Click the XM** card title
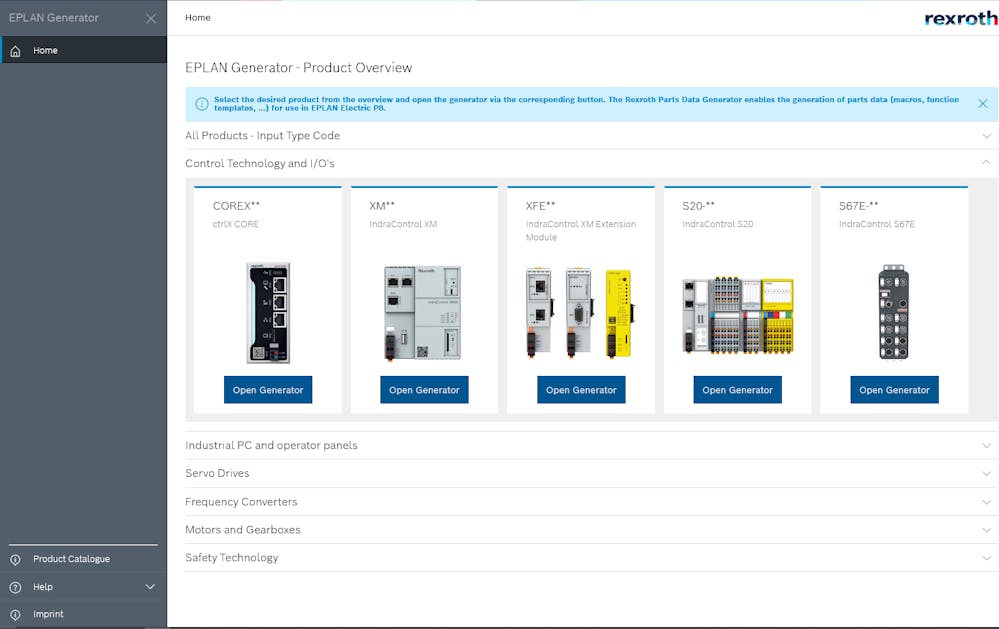 click(382, 206)
